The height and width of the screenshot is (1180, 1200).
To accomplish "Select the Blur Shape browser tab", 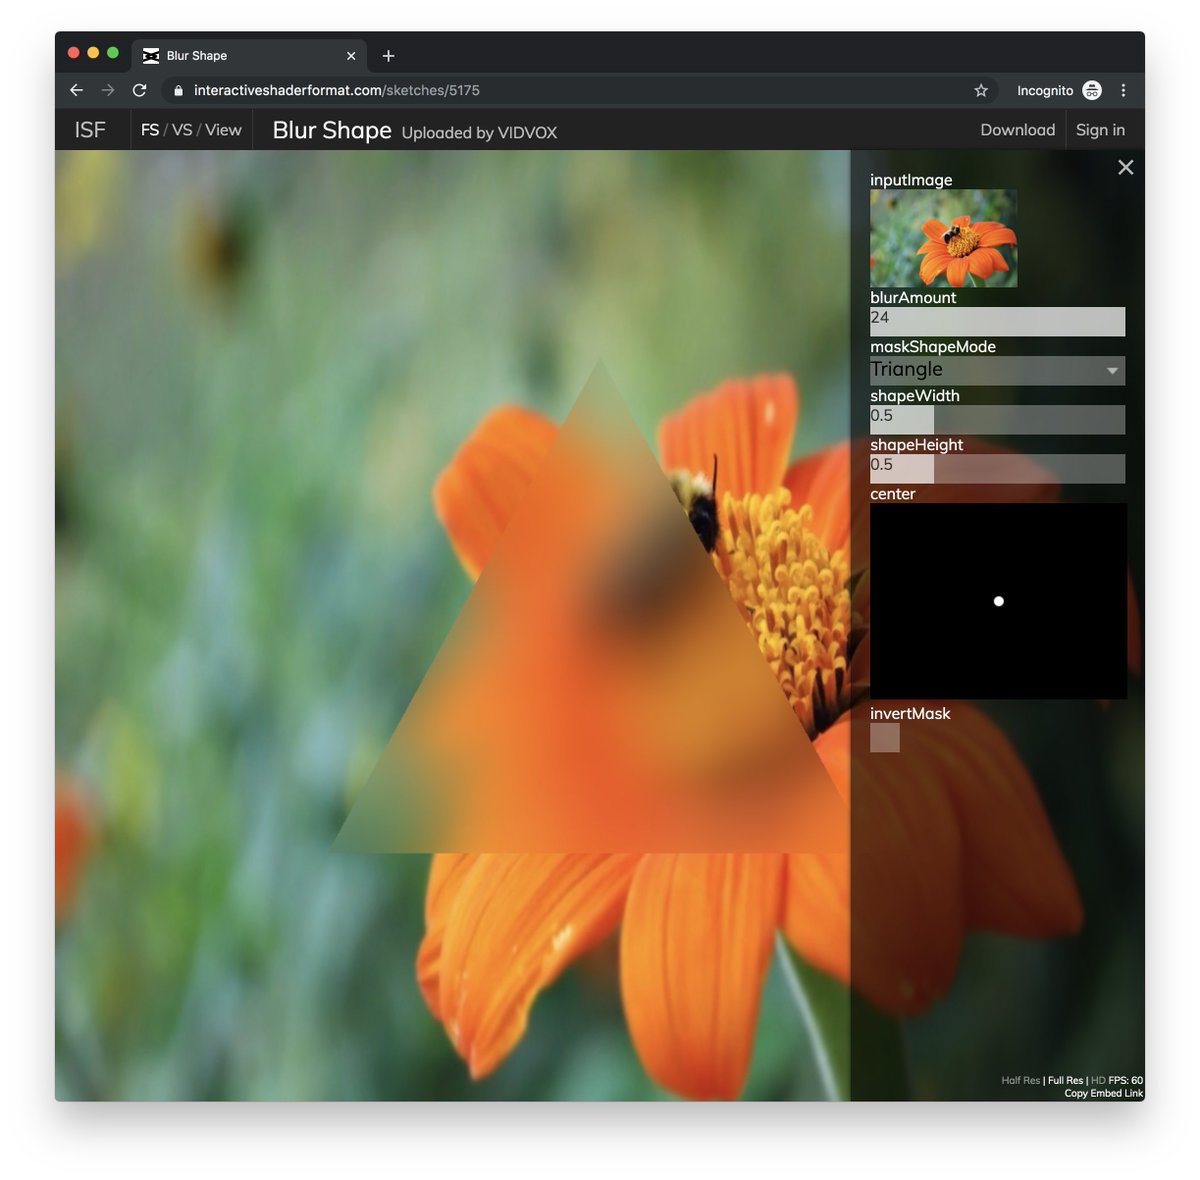I will [250, 56].
